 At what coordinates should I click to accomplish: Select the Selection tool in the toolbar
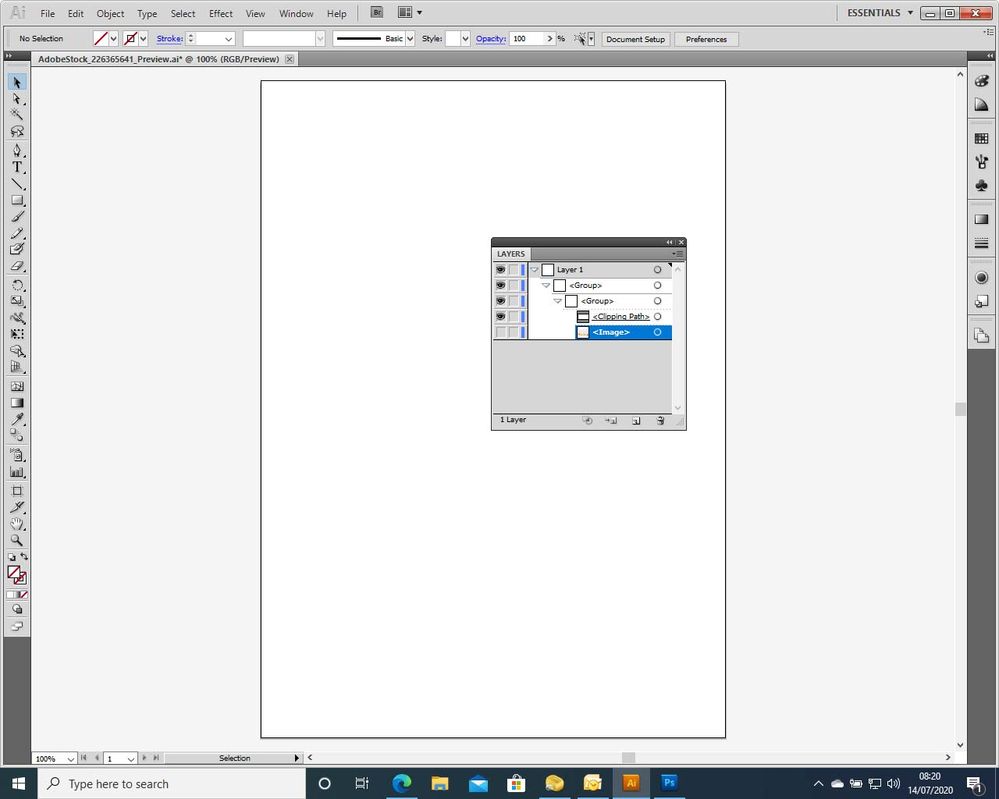(16, 83)
